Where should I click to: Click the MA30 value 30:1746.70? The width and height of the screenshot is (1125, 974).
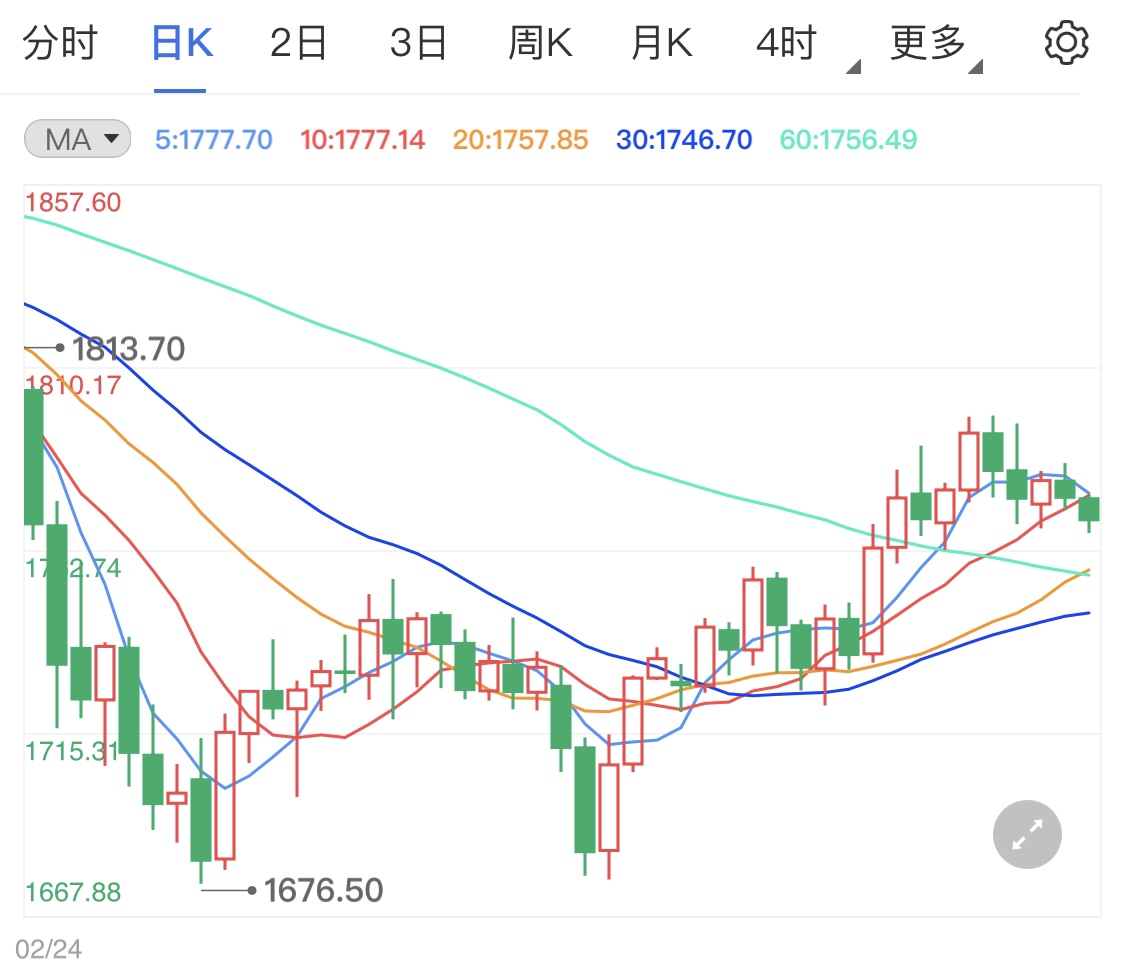[x=684, y=139]
